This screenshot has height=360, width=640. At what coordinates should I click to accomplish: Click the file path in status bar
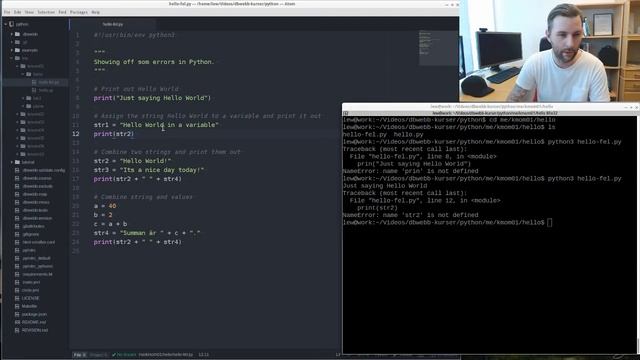tap(166, 355)
